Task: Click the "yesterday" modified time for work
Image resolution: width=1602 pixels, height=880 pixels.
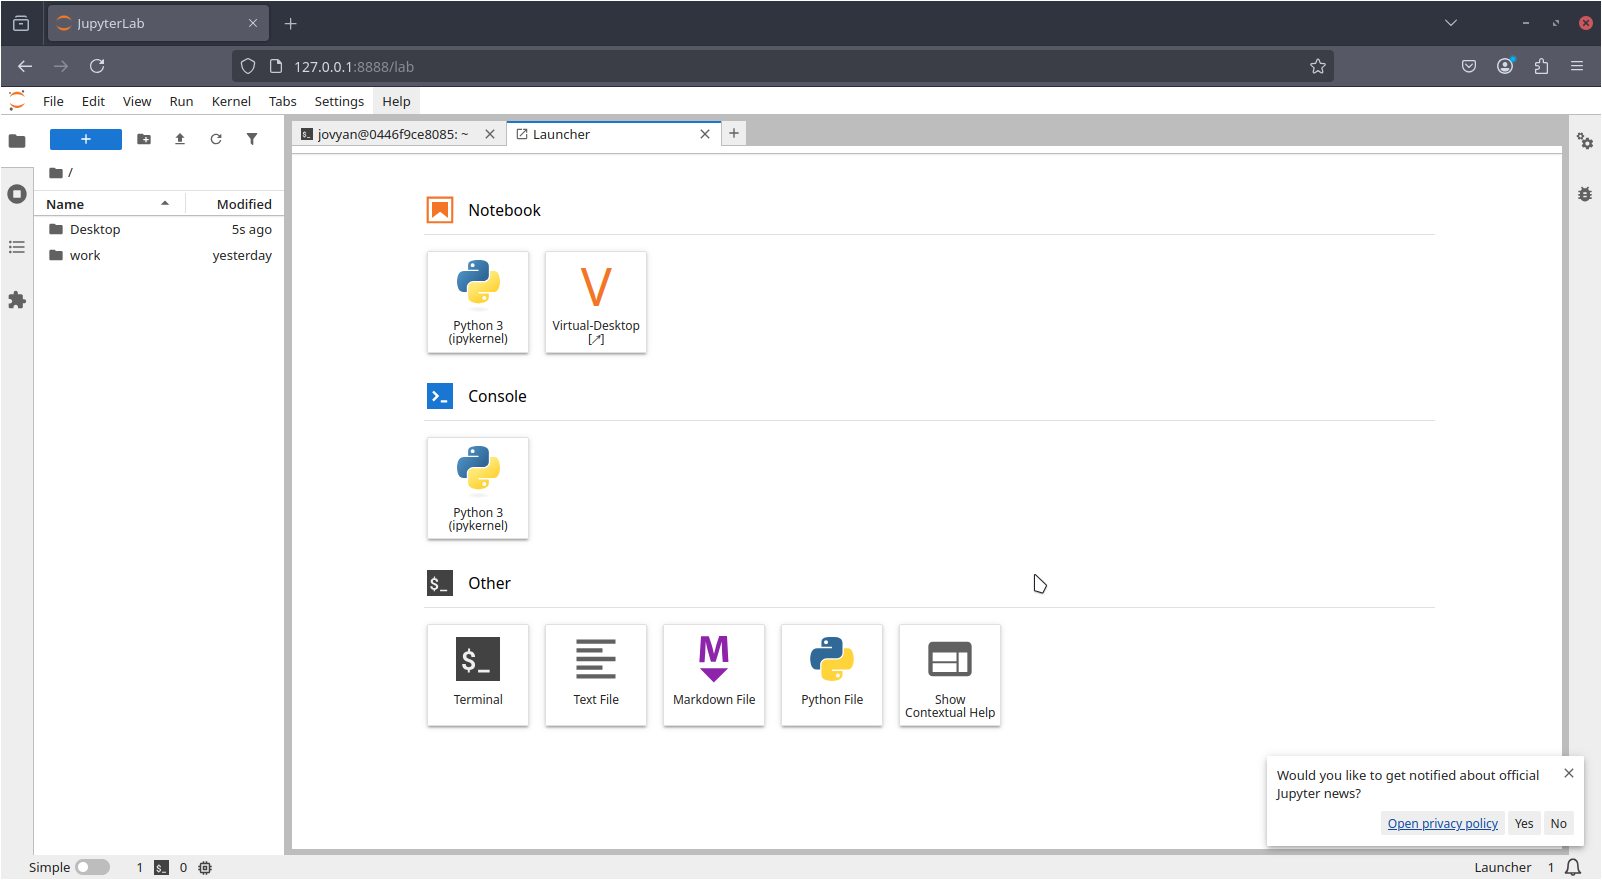Action: coord(242,255)
